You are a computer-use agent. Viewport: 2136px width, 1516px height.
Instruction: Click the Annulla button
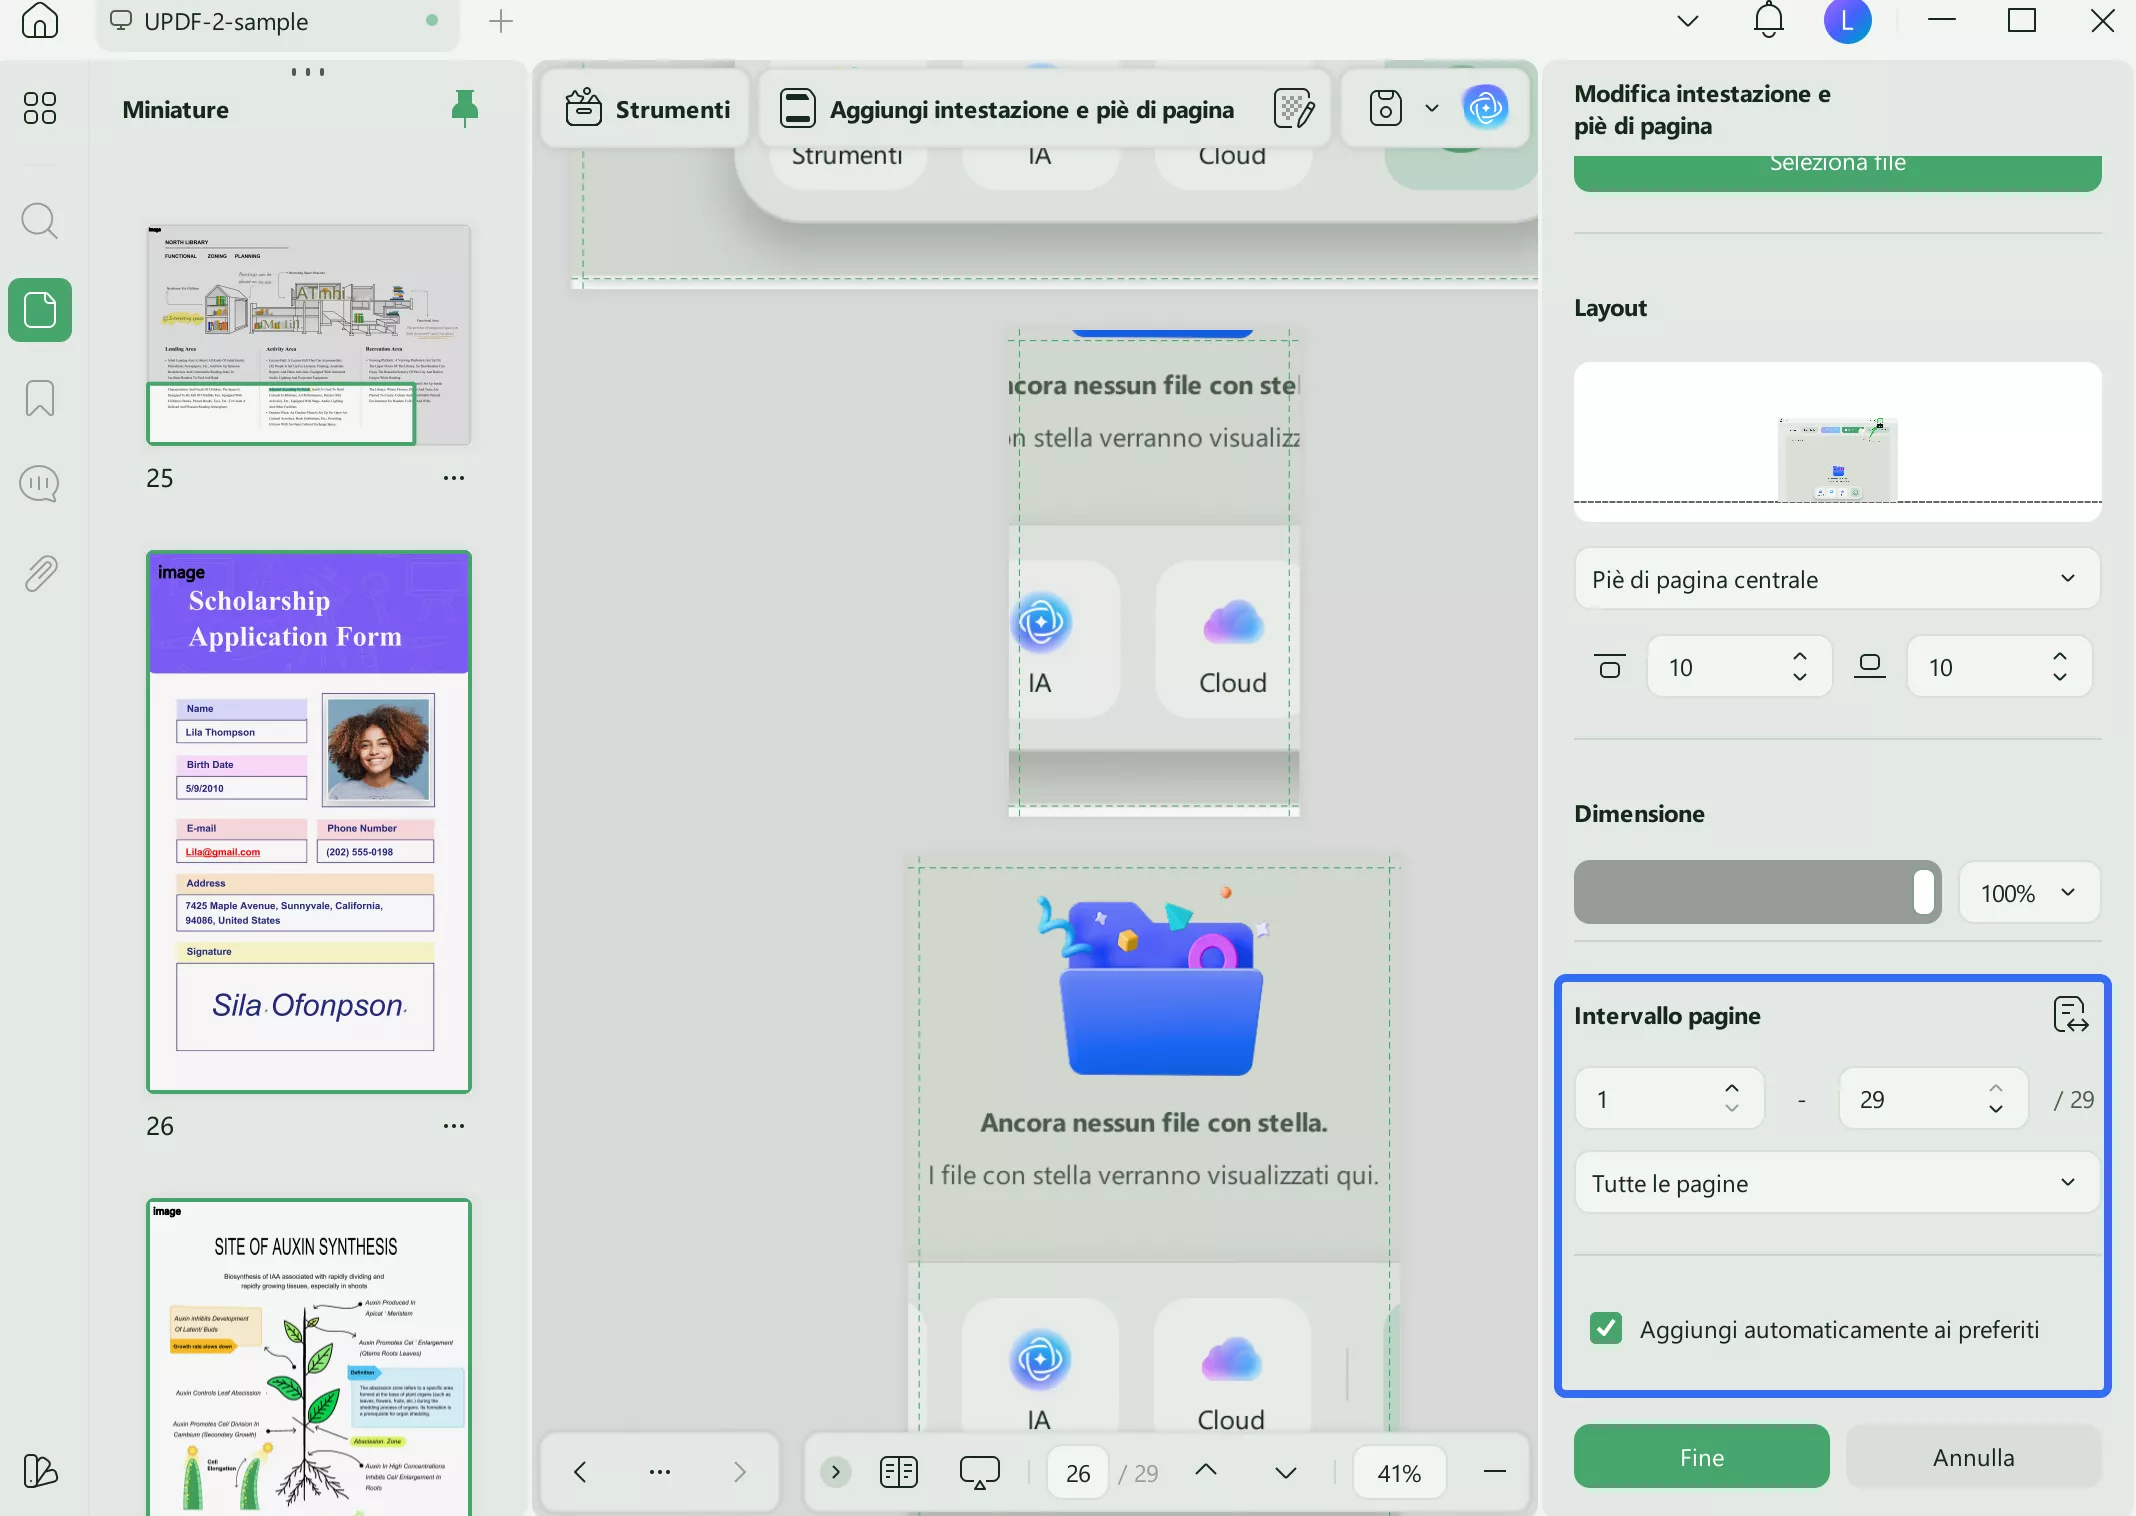[1972, 1457]
